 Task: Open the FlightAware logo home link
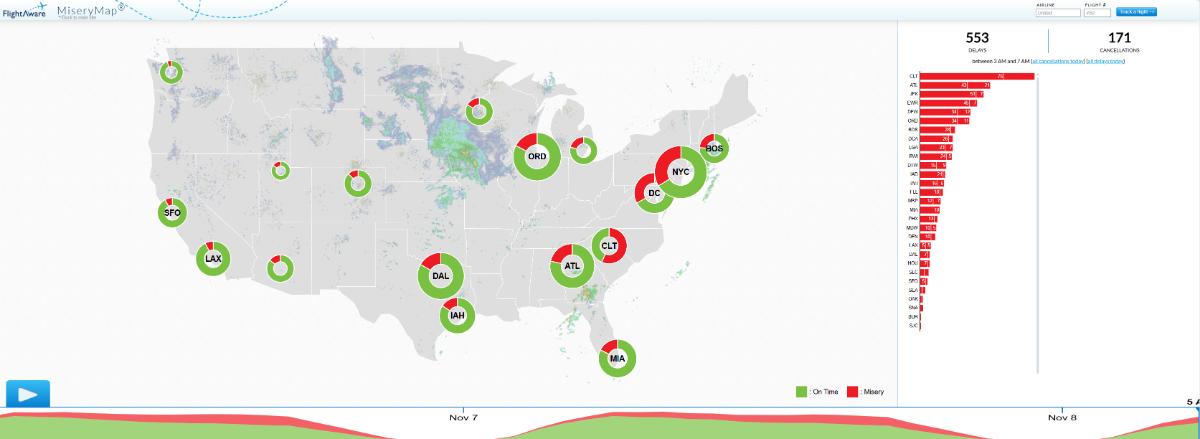coord(23,12)
